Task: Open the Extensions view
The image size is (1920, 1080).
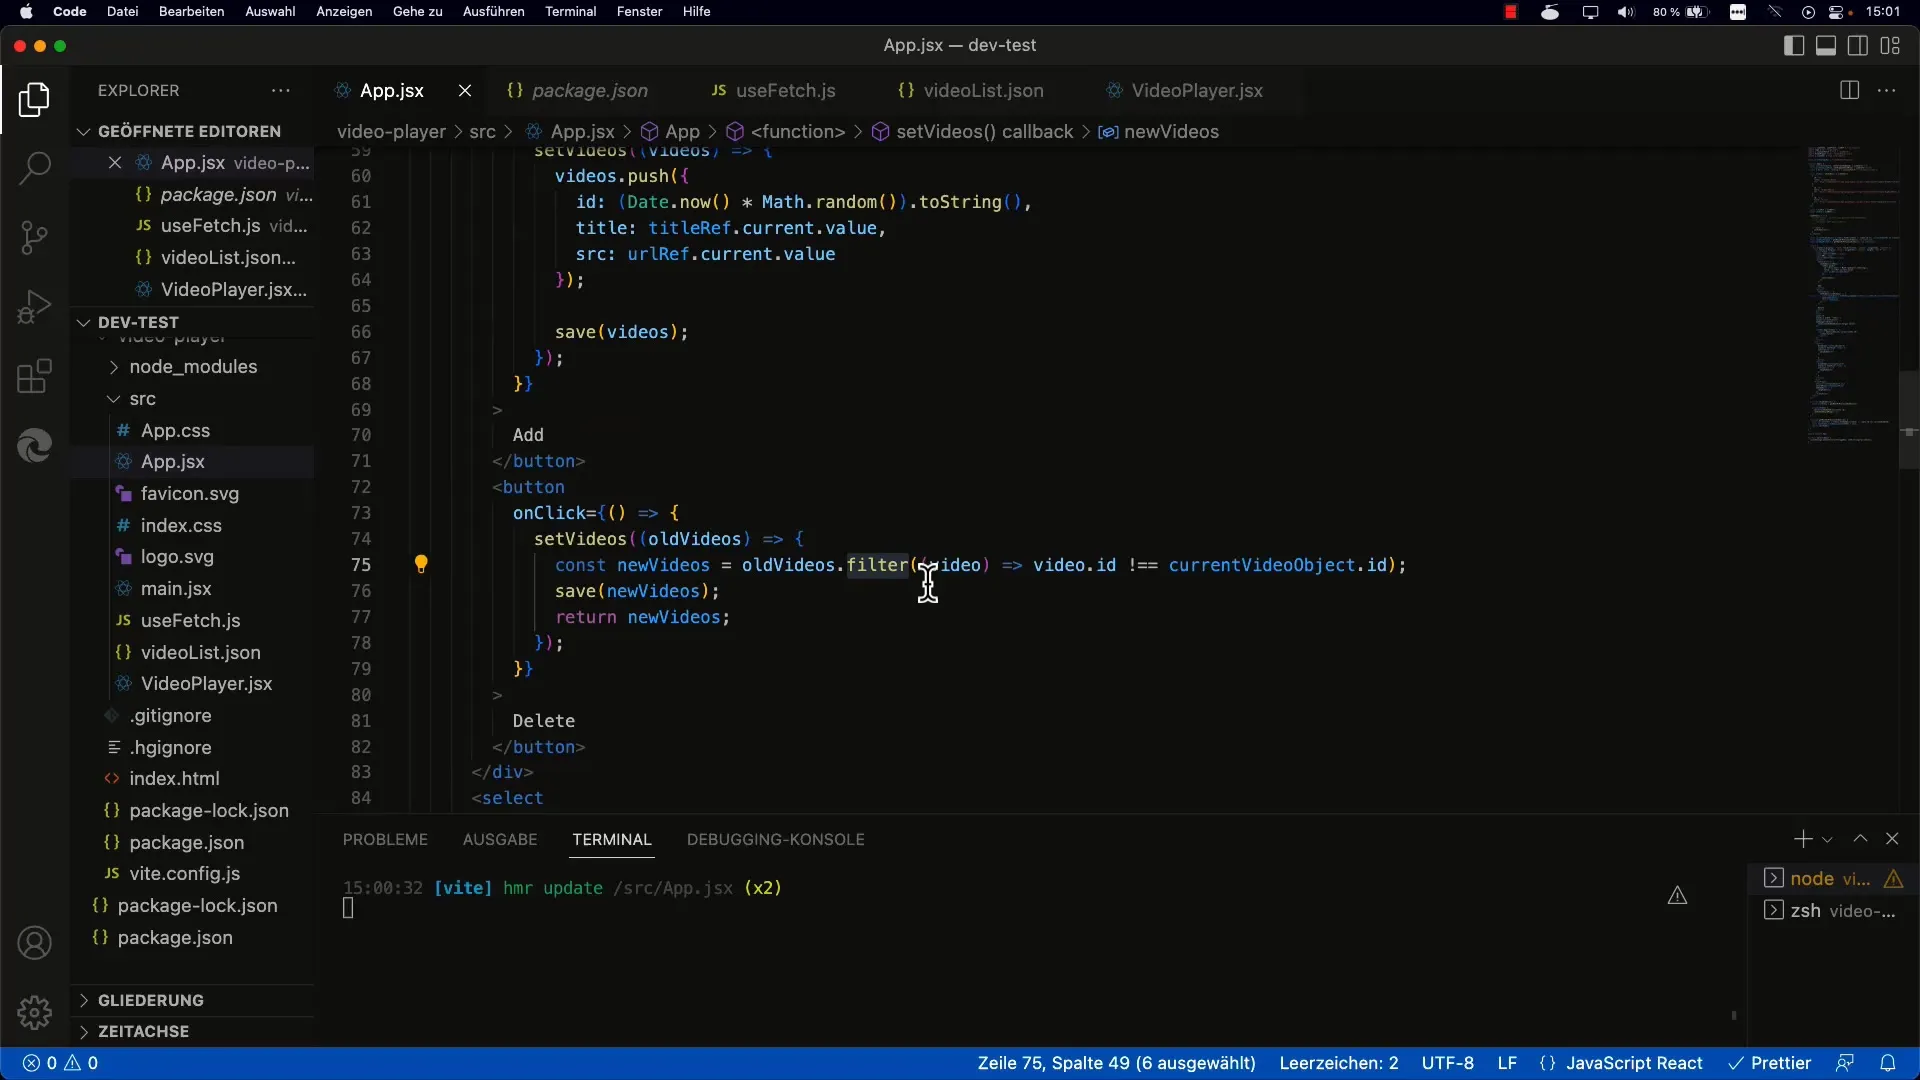Action: 34,377
